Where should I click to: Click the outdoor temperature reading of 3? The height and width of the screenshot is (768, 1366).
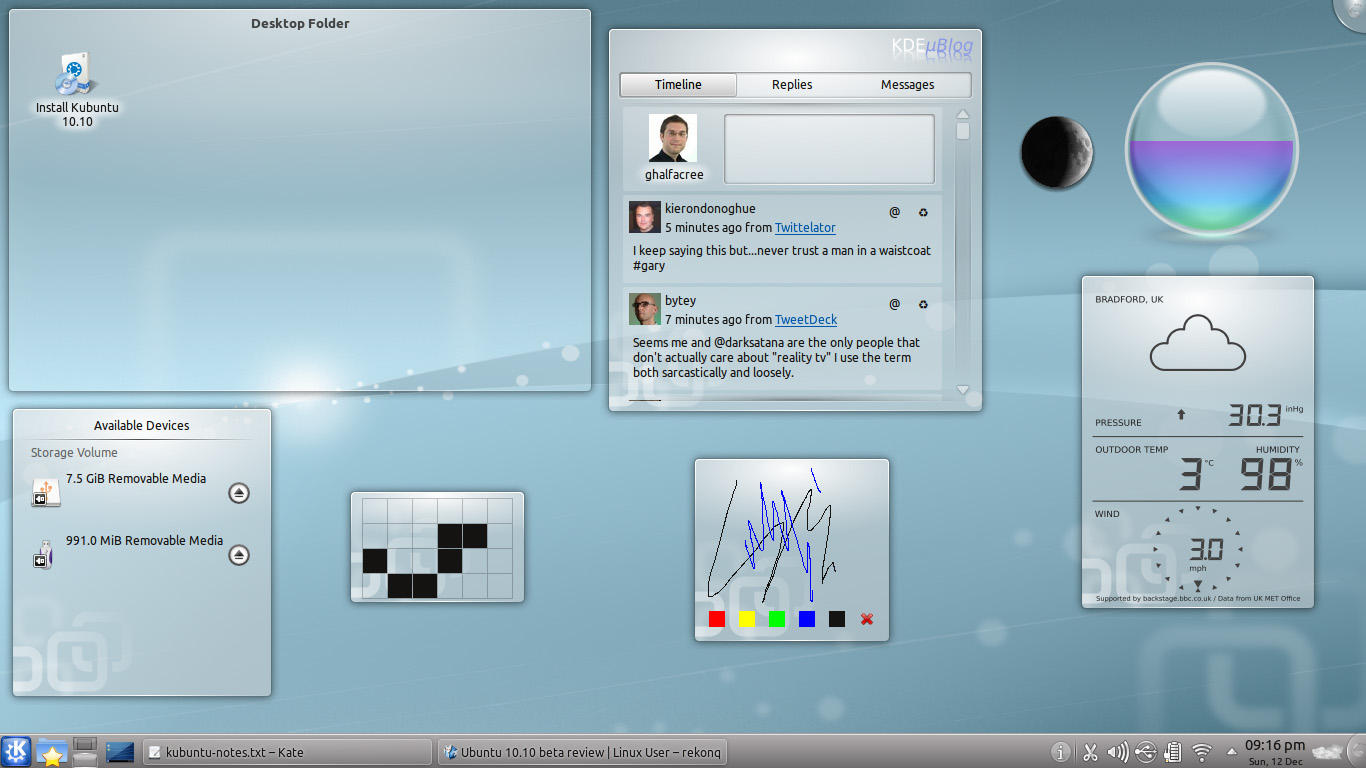pos(1190,474)
